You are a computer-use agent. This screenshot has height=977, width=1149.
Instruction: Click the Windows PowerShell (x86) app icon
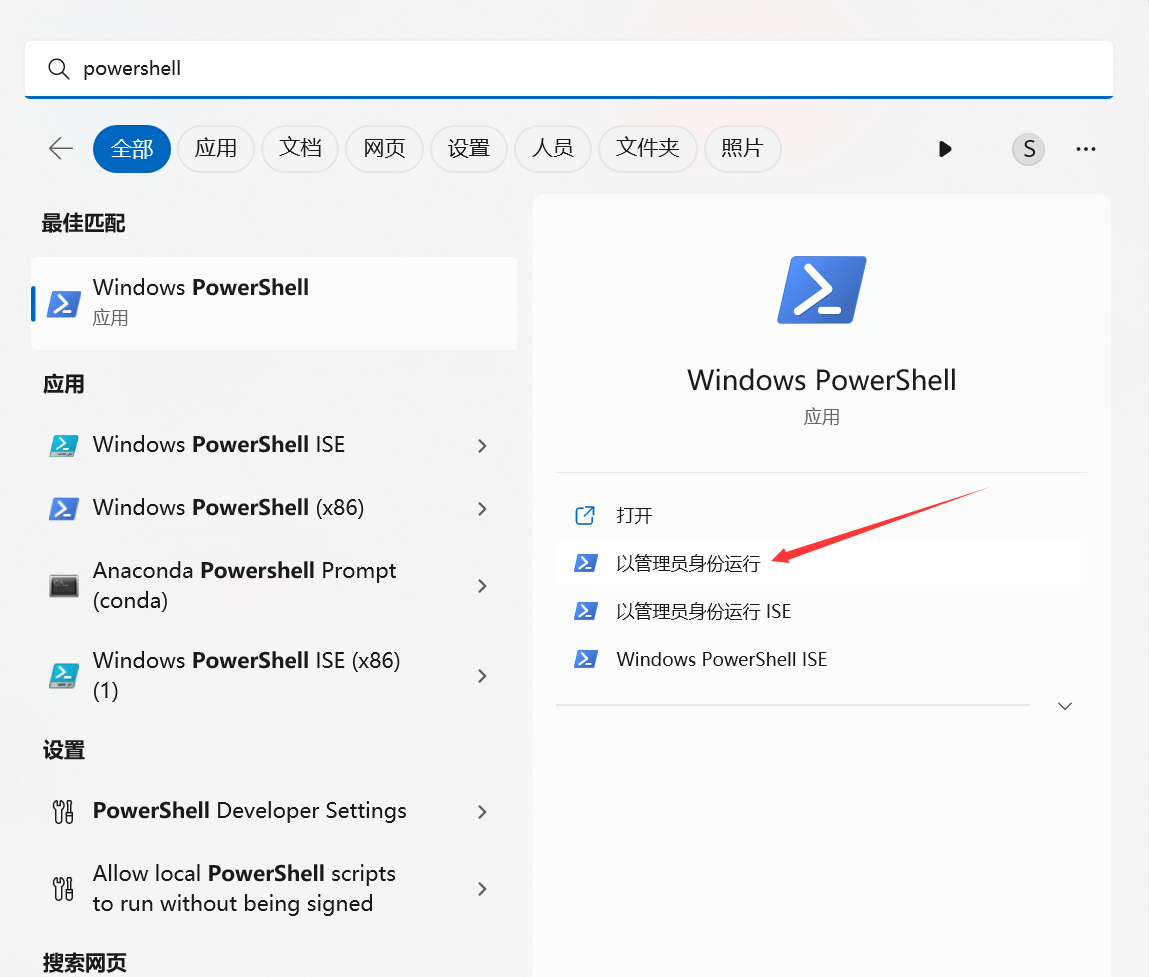[64, 509]
